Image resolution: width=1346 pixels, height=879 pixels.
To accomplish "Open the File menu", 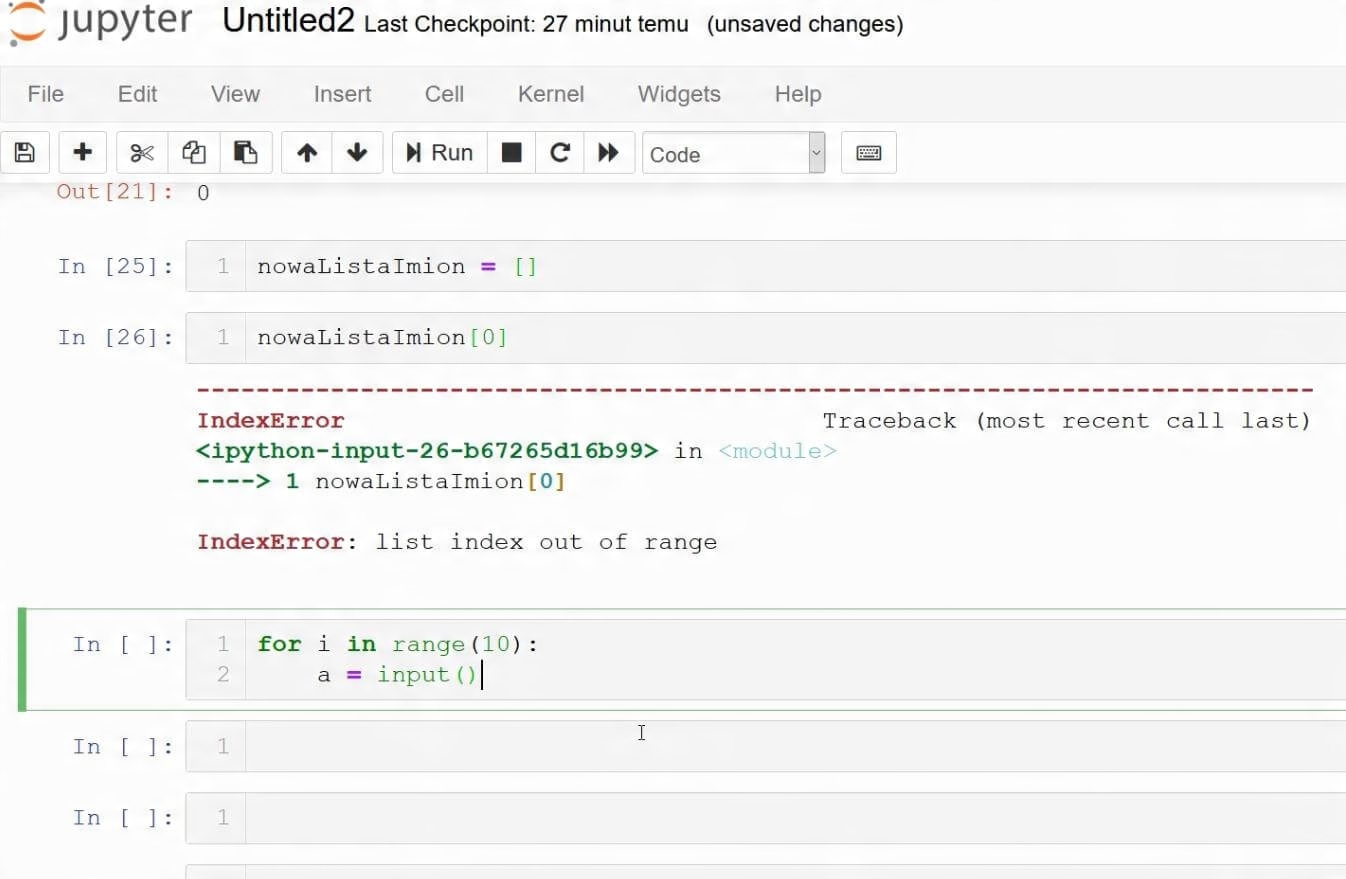I will click(x=46, y=94).
